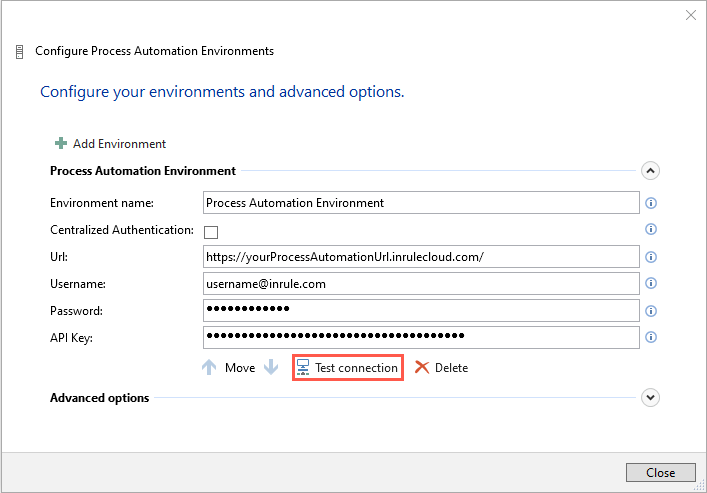
Task: Click inside the API Key field
Action: click(420, 337)
